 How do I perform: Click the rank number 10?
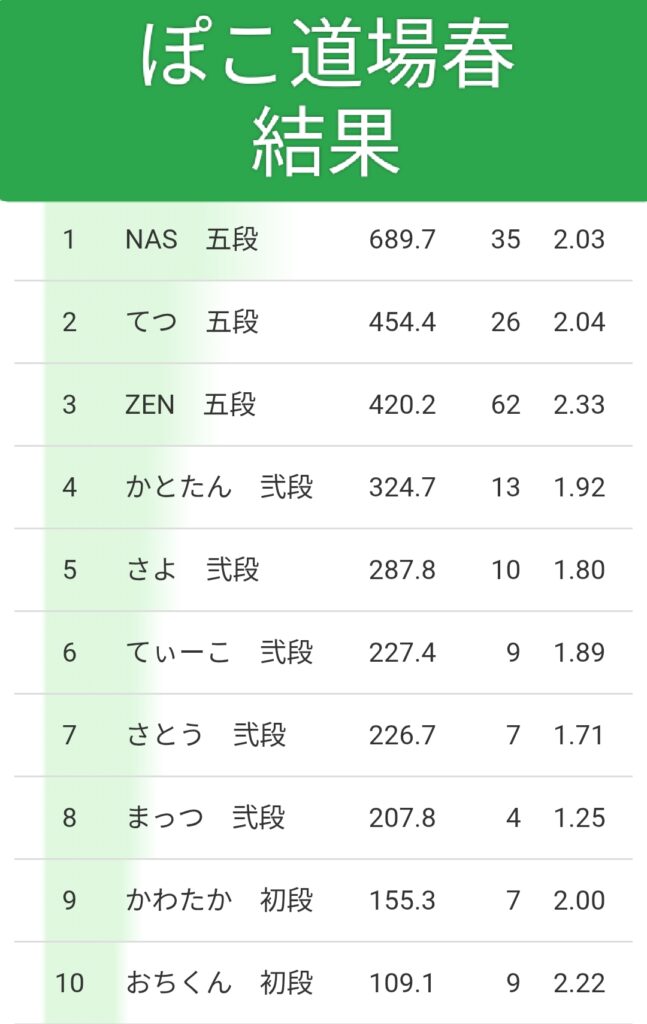click(x=69, y=983)
